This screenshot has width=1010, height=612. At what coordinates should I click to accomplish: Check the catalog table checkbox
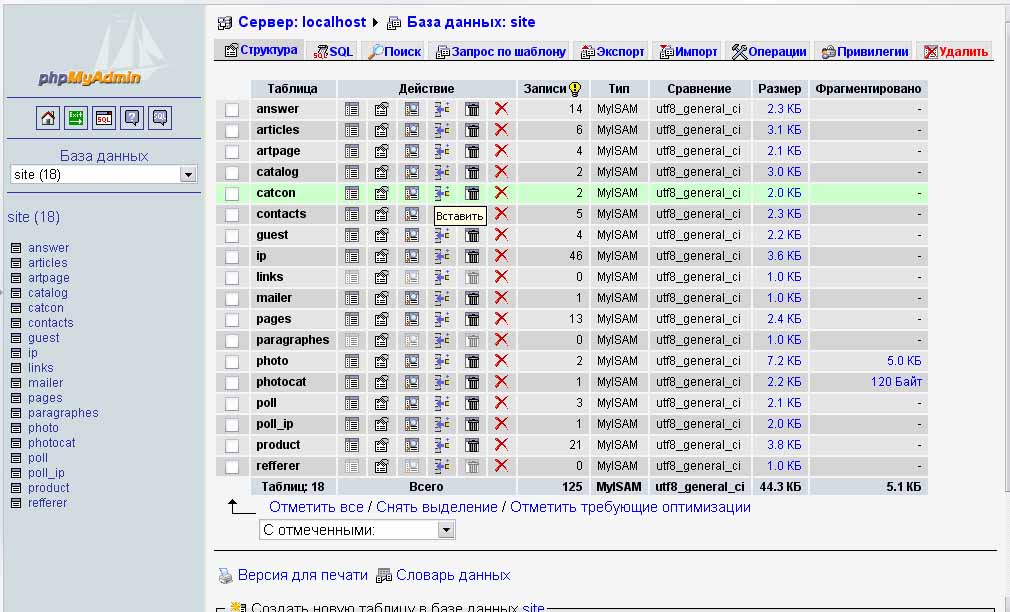[x=232, y=173]
